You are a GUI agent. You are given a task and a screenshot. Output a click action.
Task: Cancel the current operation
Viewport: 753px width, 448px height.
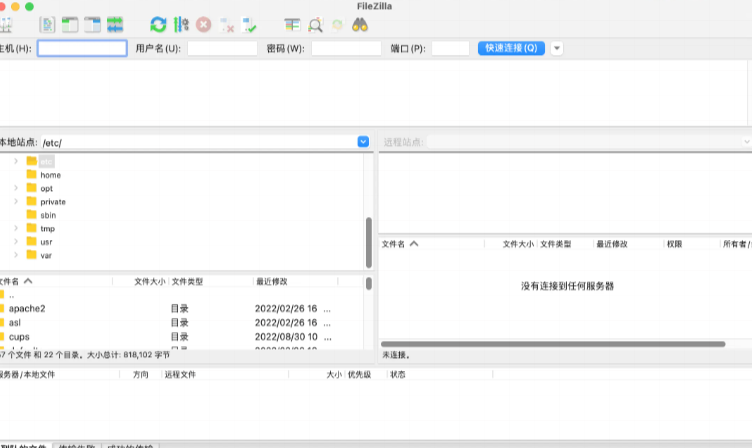(204, 24)
